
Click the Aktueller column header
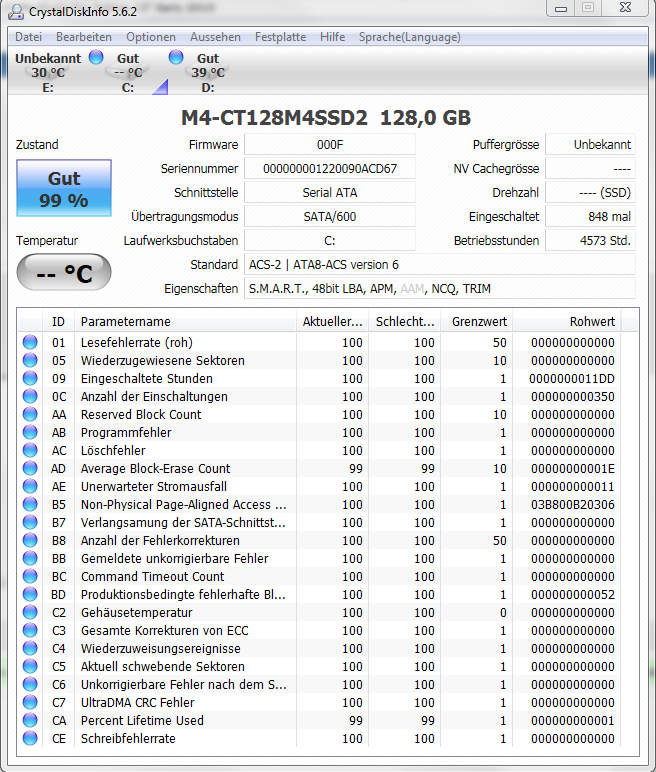click(x=332, y=322)
